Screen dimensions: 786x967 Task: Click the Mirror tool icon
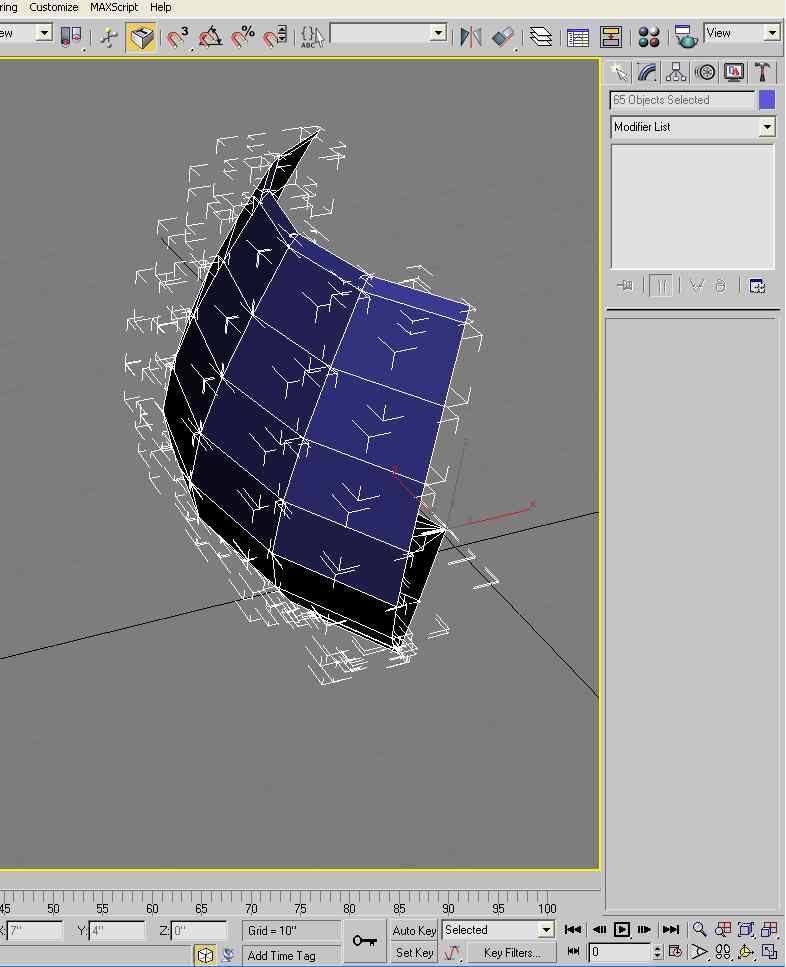coord(470,37)
